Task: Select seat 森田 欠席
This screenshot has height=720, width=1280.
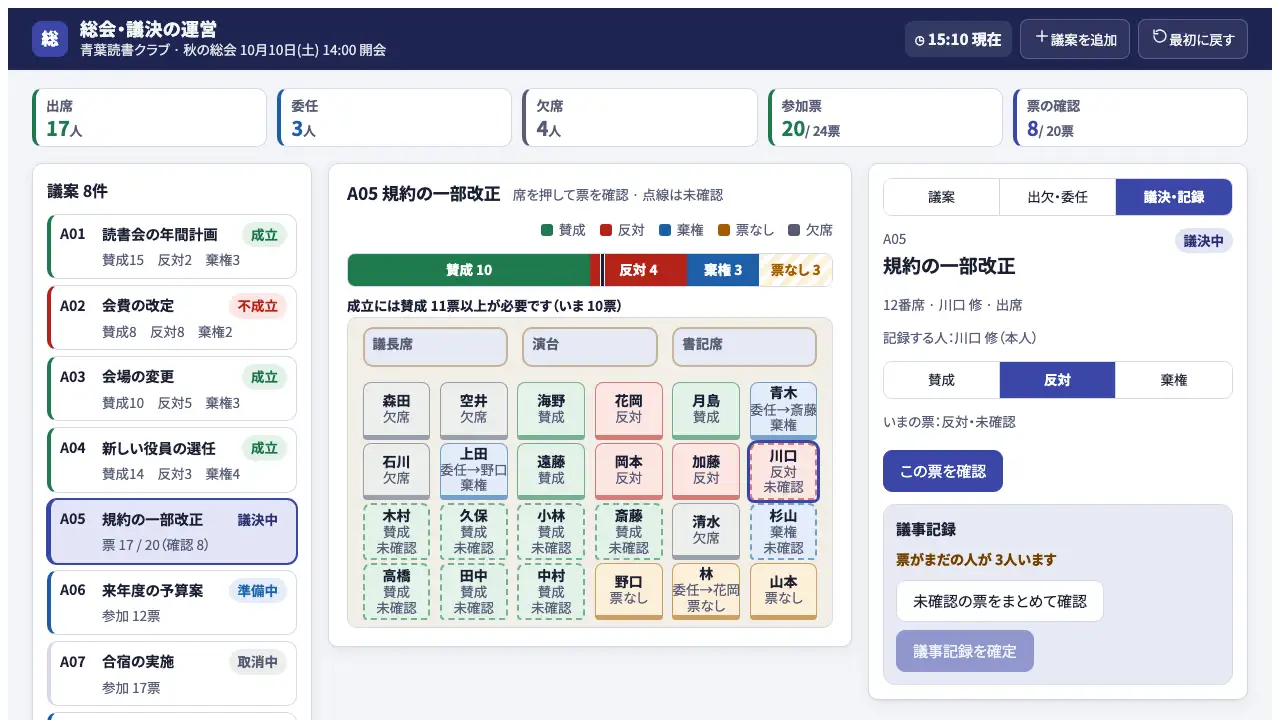Action: [x=396, y=410]
